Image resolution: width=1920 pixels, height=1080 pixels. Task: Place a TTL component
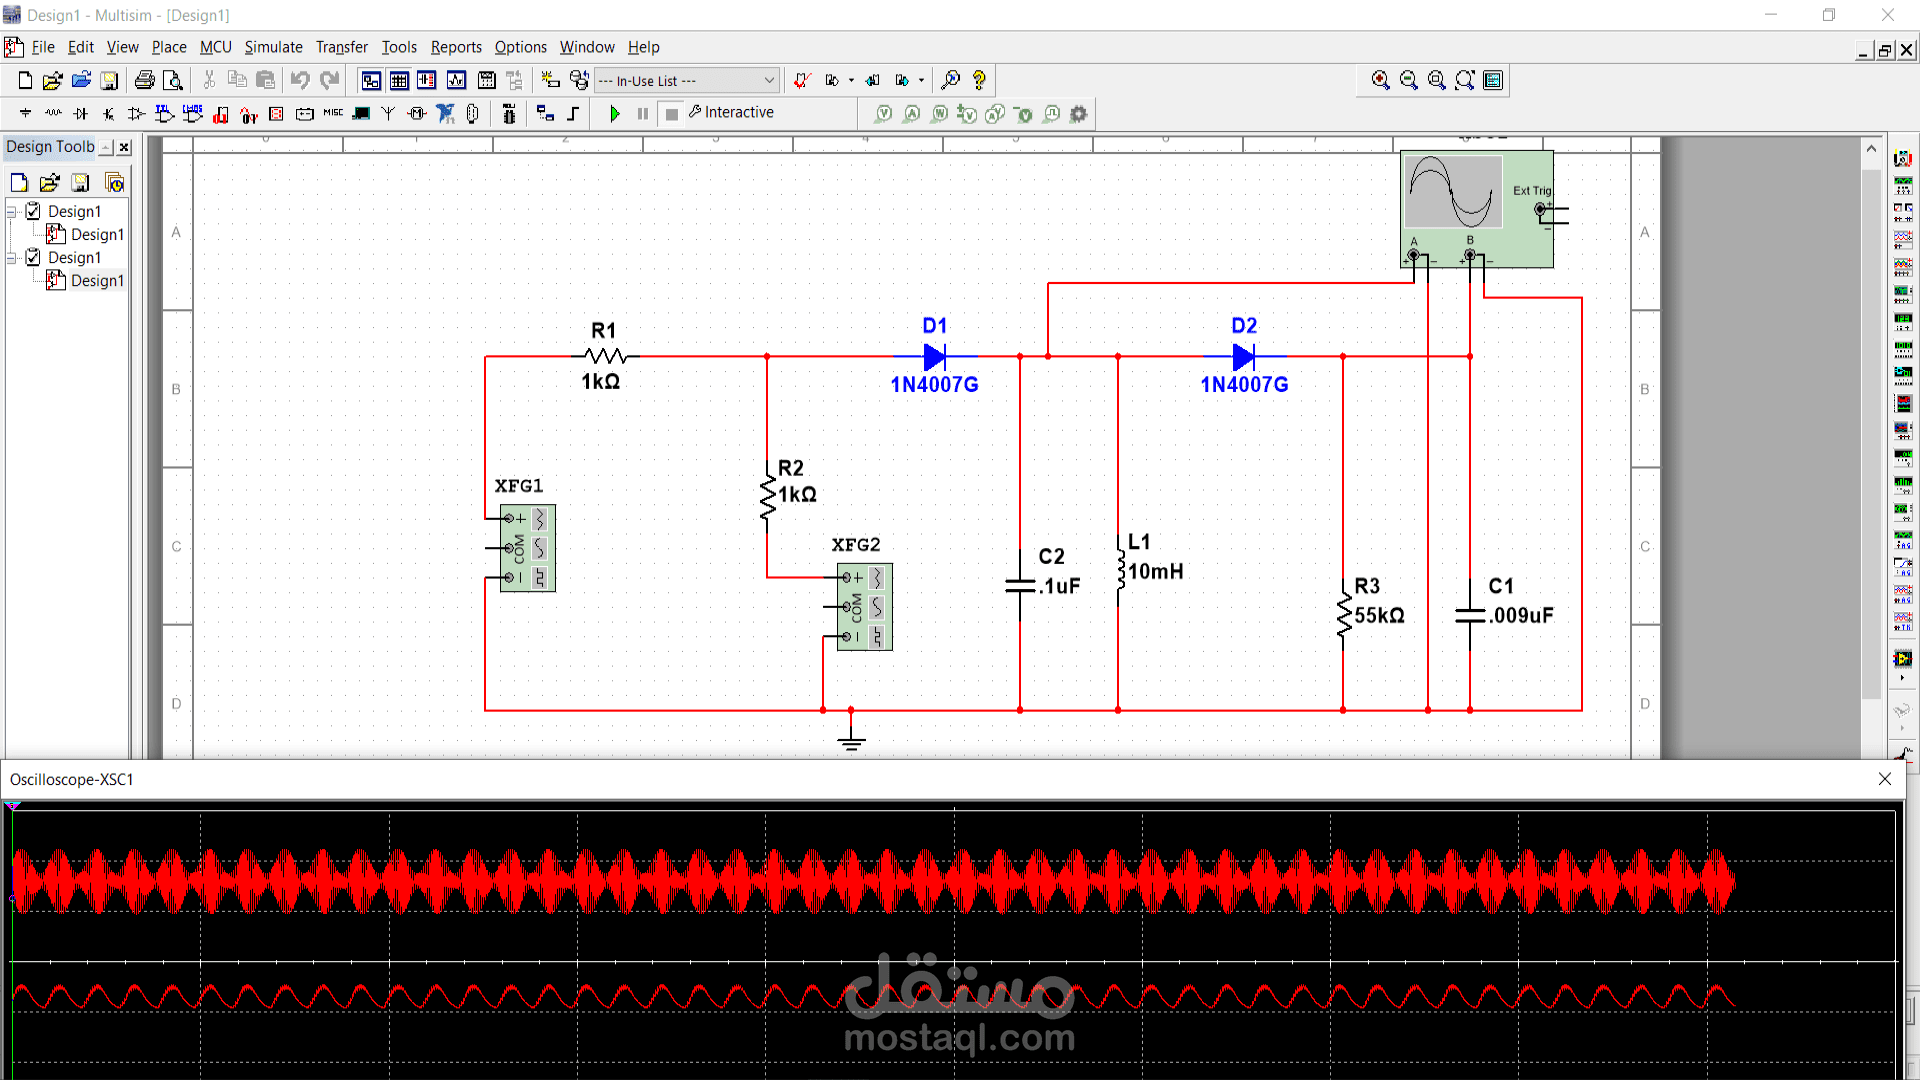point(165,114)
